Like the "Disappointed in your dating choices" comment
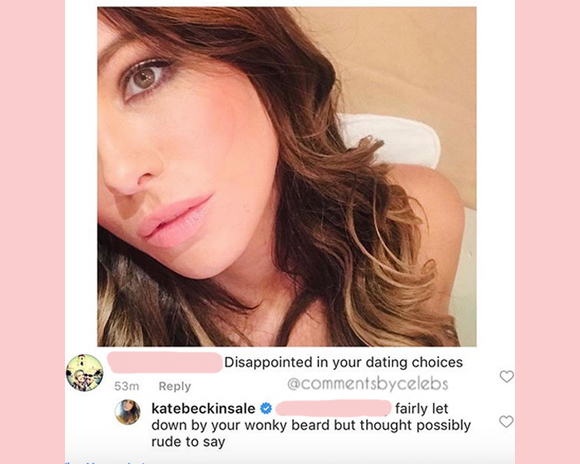The width and height of the screenshot is (580, 464). pos(506,376)
